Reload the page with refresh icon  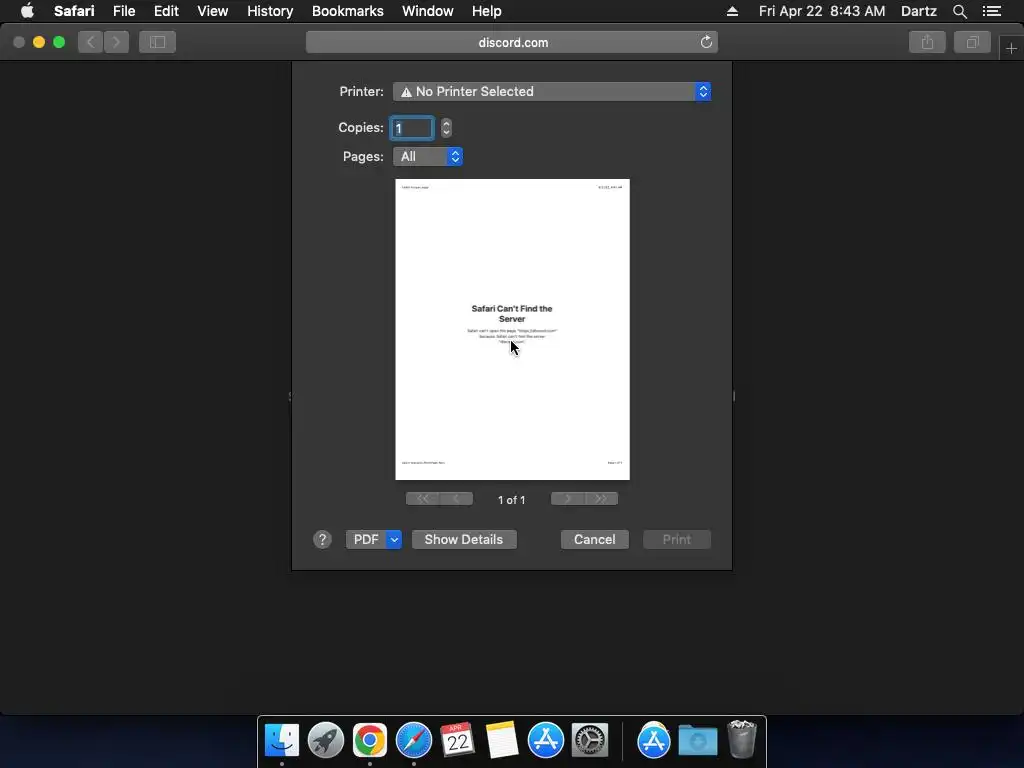pyautogui.click(x=706, y=42)
